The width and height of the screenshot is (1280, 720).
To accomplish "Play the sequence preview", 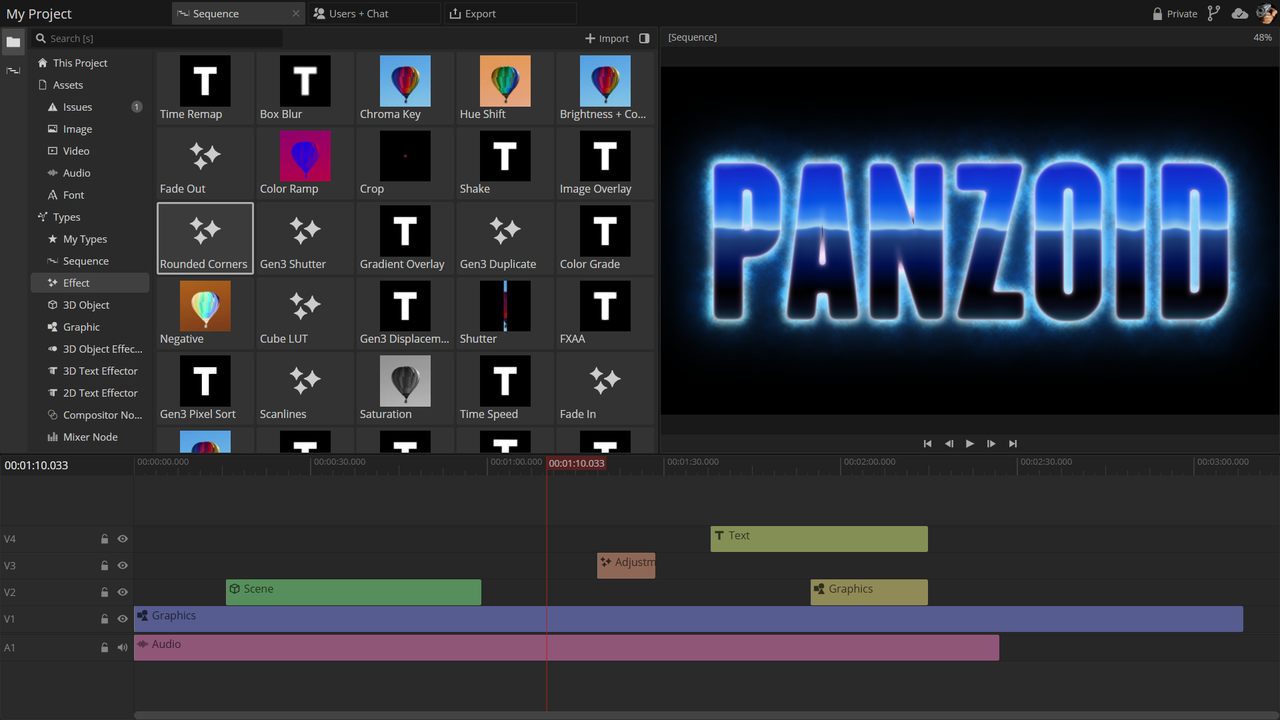I will [x=969, y=444].
